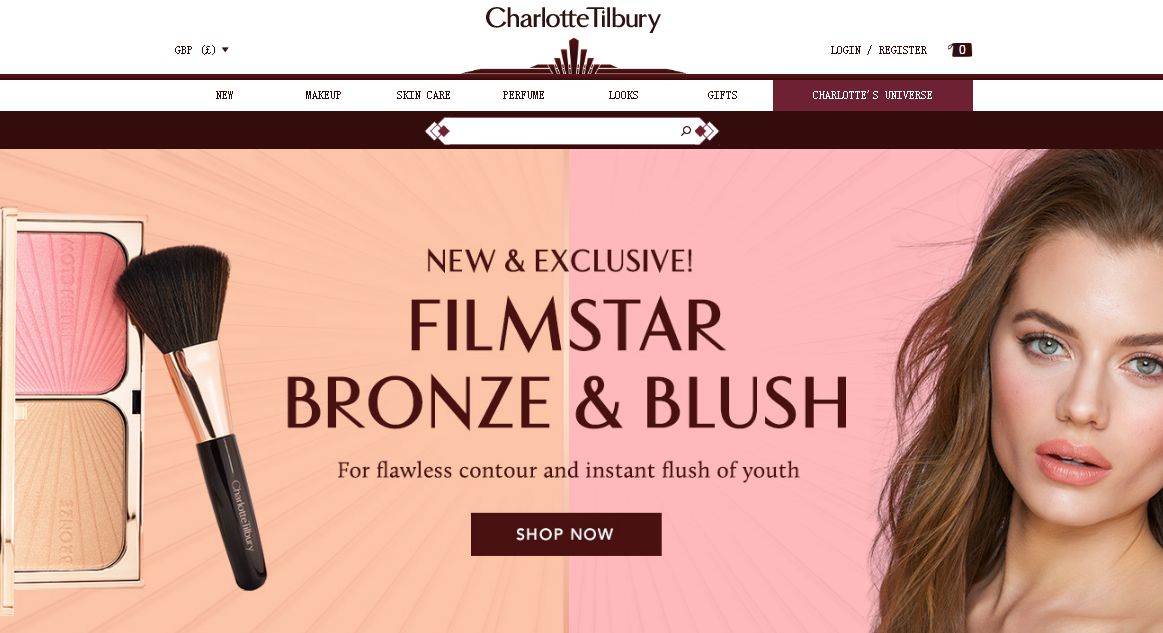This screenshot has width=1163, height=633.
Task: Click the blush and bronze palette image
Action: tap(72, 401)
